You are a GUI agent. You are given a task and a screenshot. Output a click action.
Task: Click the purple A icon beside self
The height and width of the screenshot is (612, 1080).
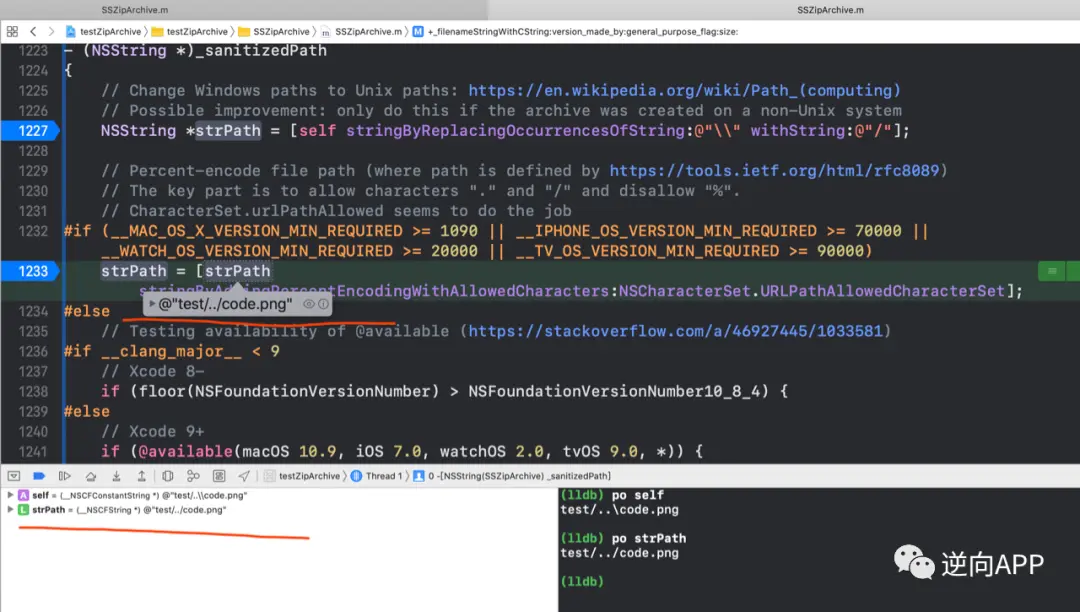(23, 495)
